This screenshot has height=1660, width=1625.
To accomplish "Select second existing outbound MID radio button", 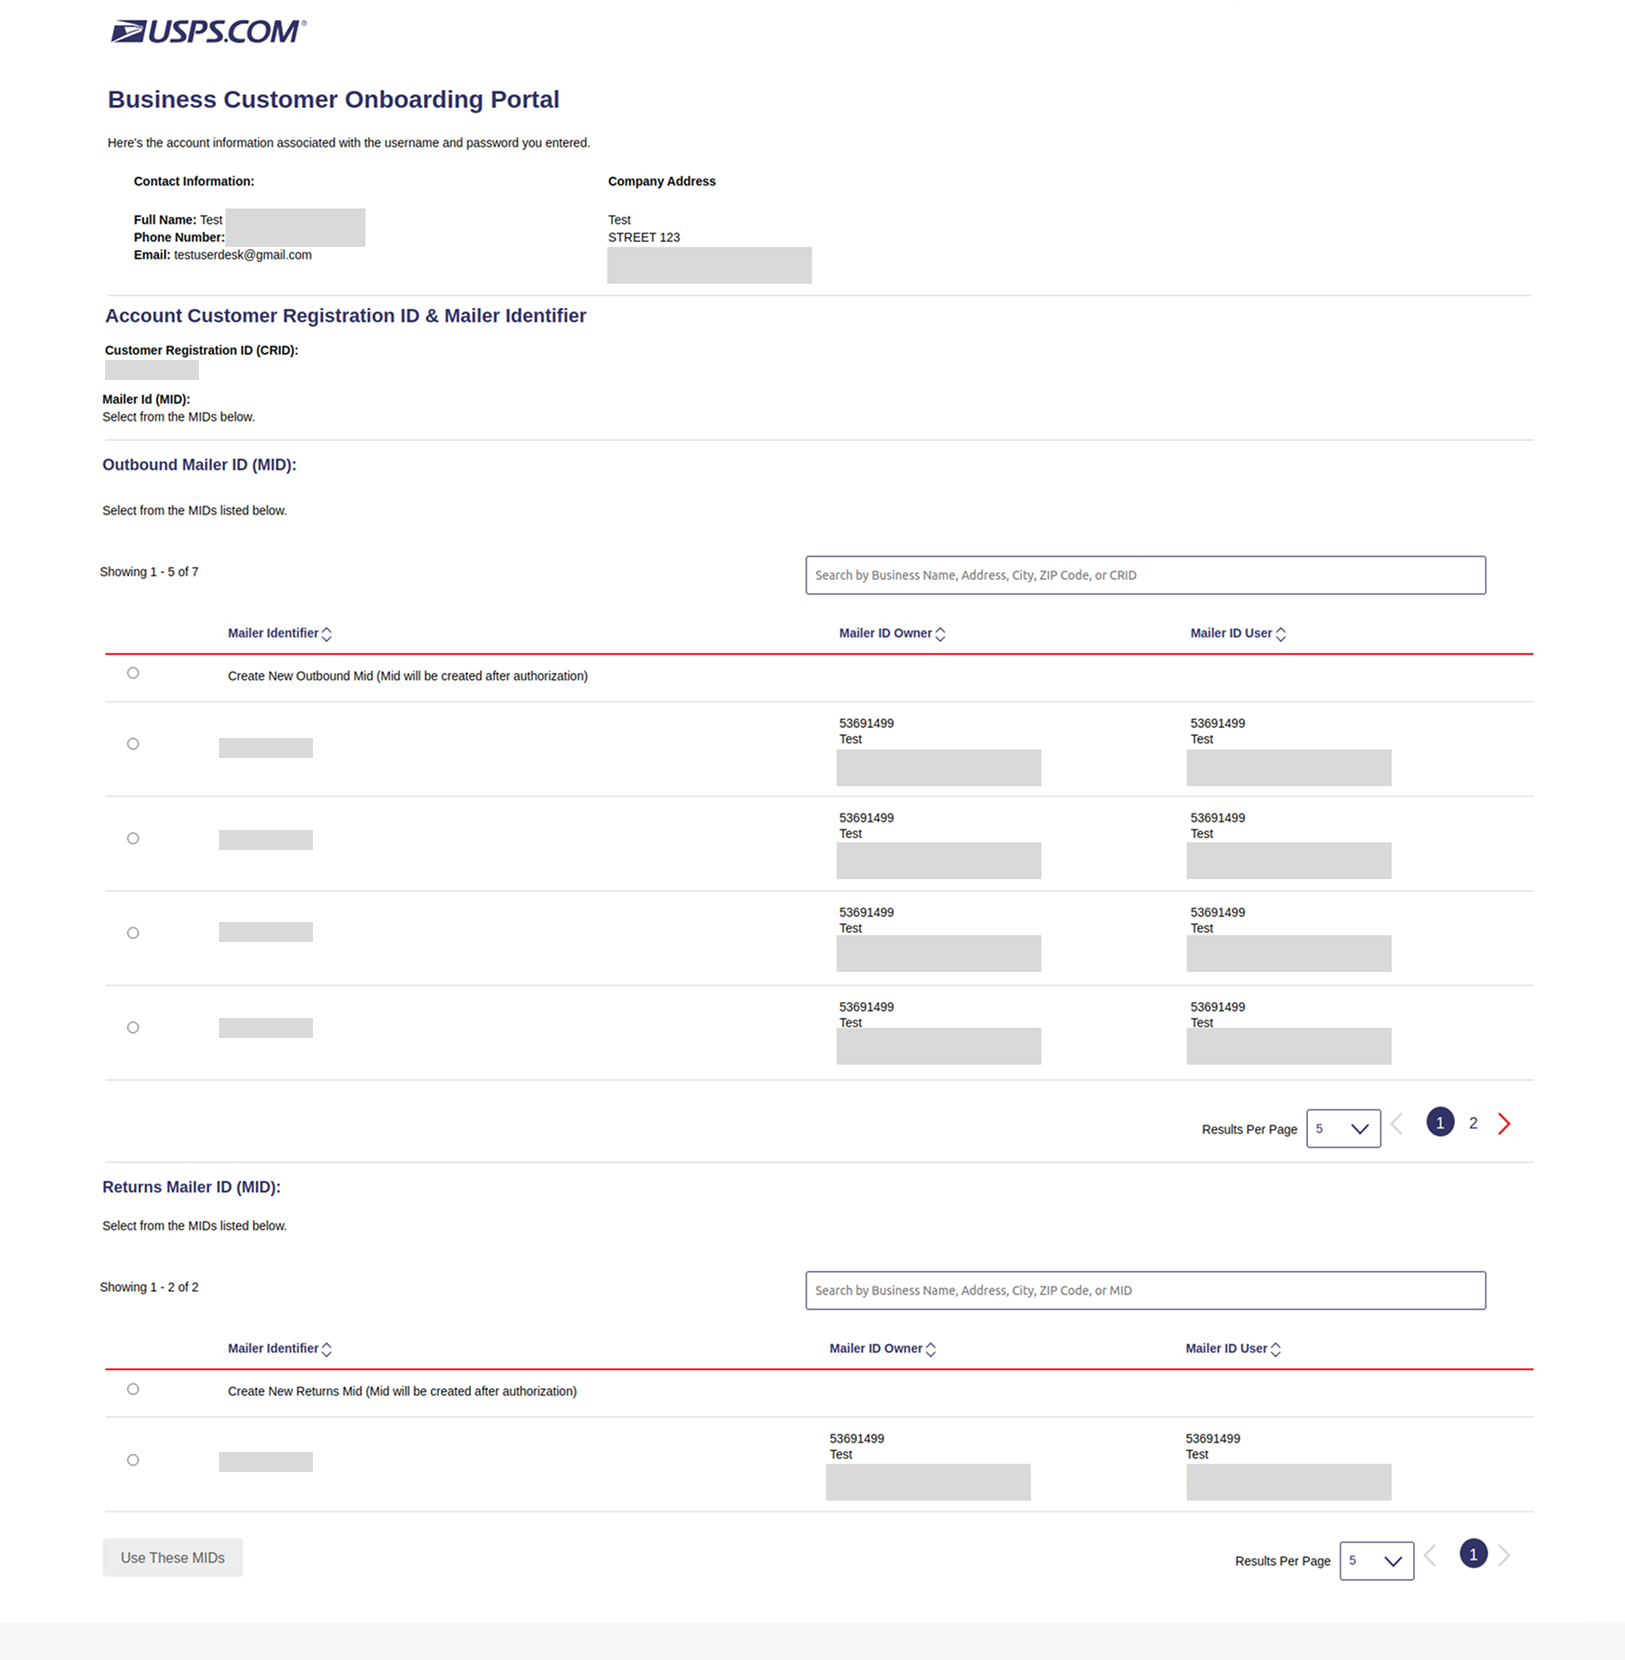I will (x=133, y=838).
